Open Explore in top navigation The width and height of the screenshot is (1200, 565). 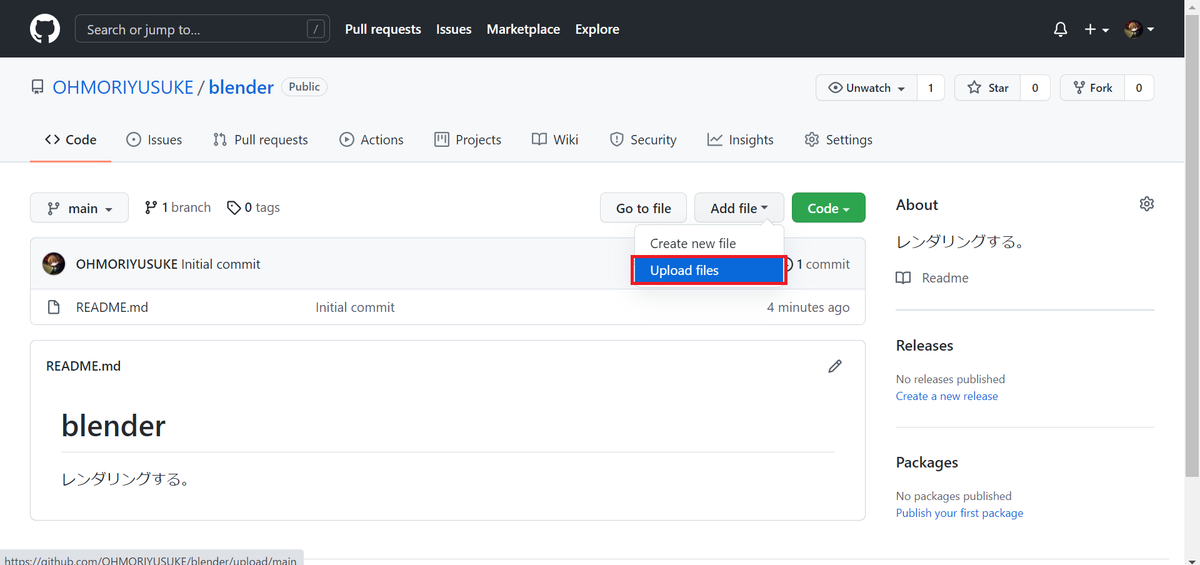(x=597, y=29)
